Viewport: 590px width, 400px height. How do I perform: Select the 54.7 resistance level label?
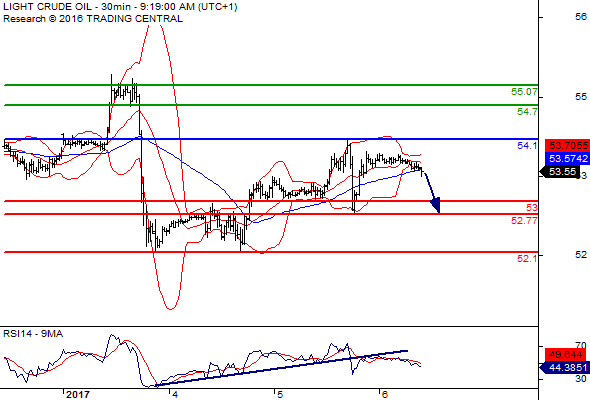(x=527, y=111)
